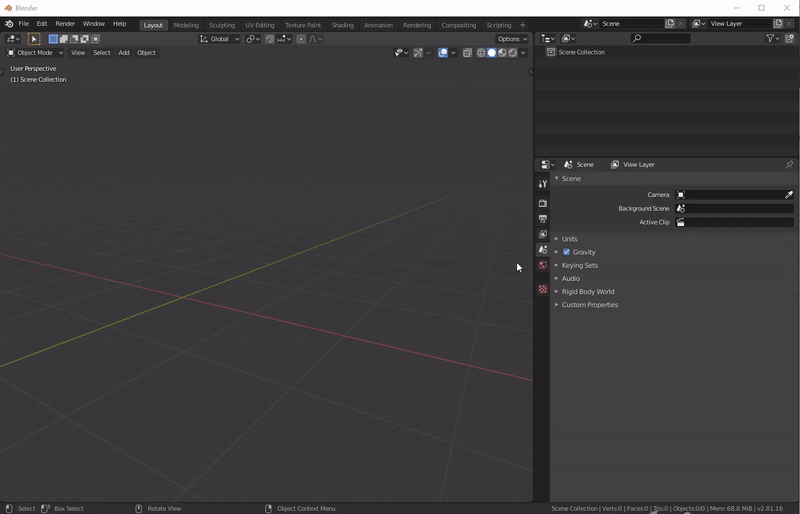Toggle snapping magnet button

coord(270,39)
